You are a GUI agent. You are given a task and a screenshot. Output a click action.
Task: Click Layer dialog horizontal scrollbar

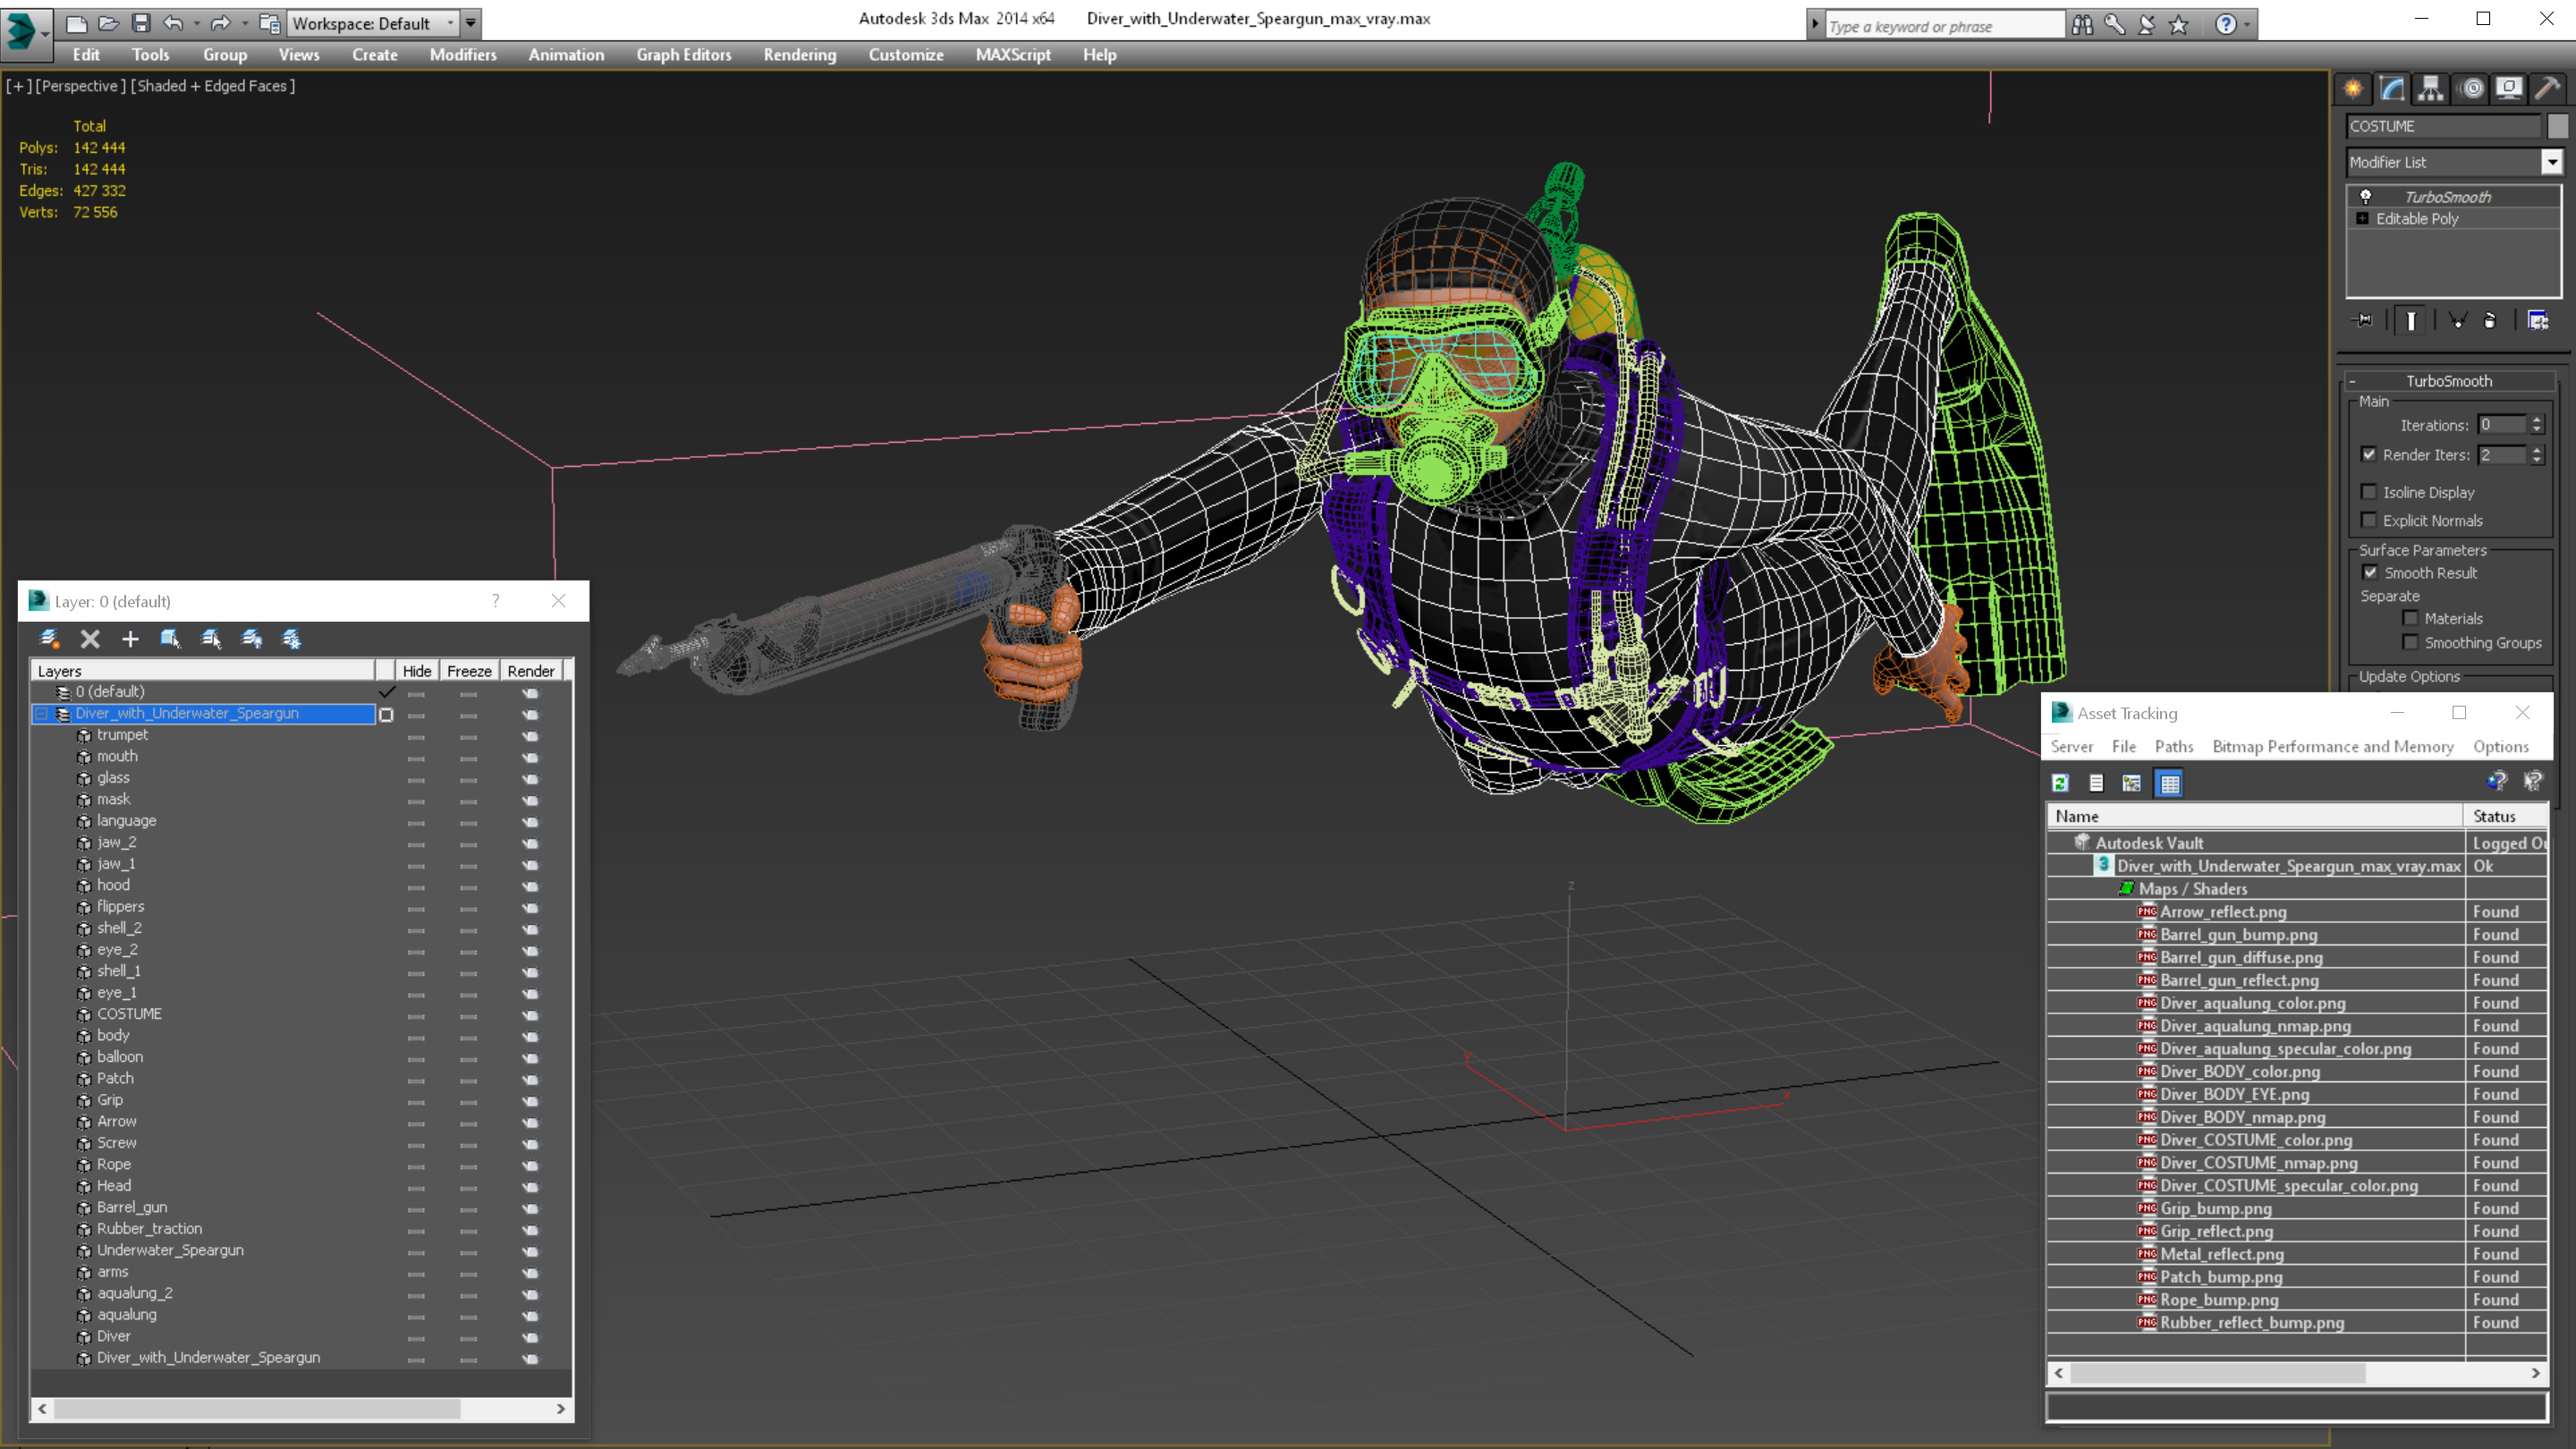click(301, 1409)
